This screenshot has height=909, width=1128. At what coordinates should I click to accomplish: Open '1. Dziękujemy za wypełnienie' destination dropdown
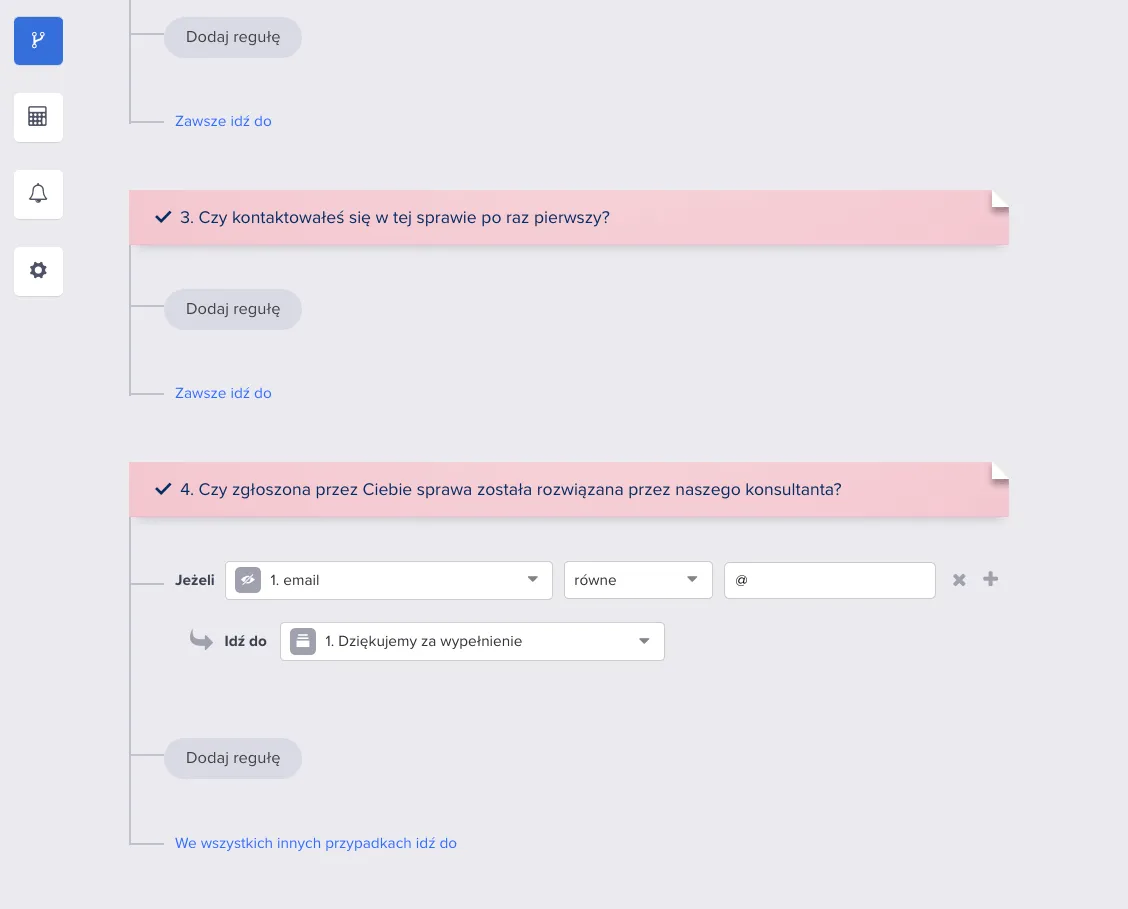click(x=472, y=641)
